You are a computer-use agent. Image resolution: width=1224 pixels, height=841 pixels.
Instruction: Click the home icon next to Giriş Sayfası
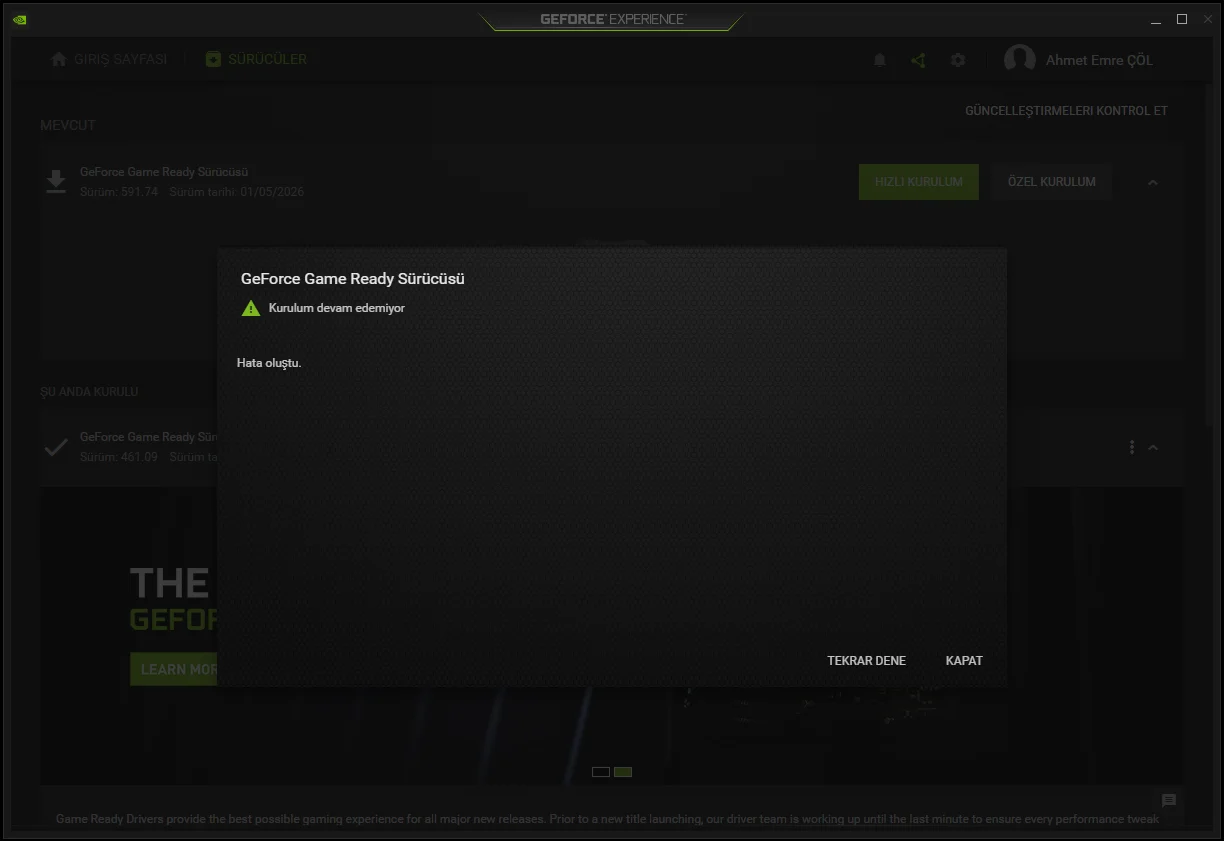(59, 59)
